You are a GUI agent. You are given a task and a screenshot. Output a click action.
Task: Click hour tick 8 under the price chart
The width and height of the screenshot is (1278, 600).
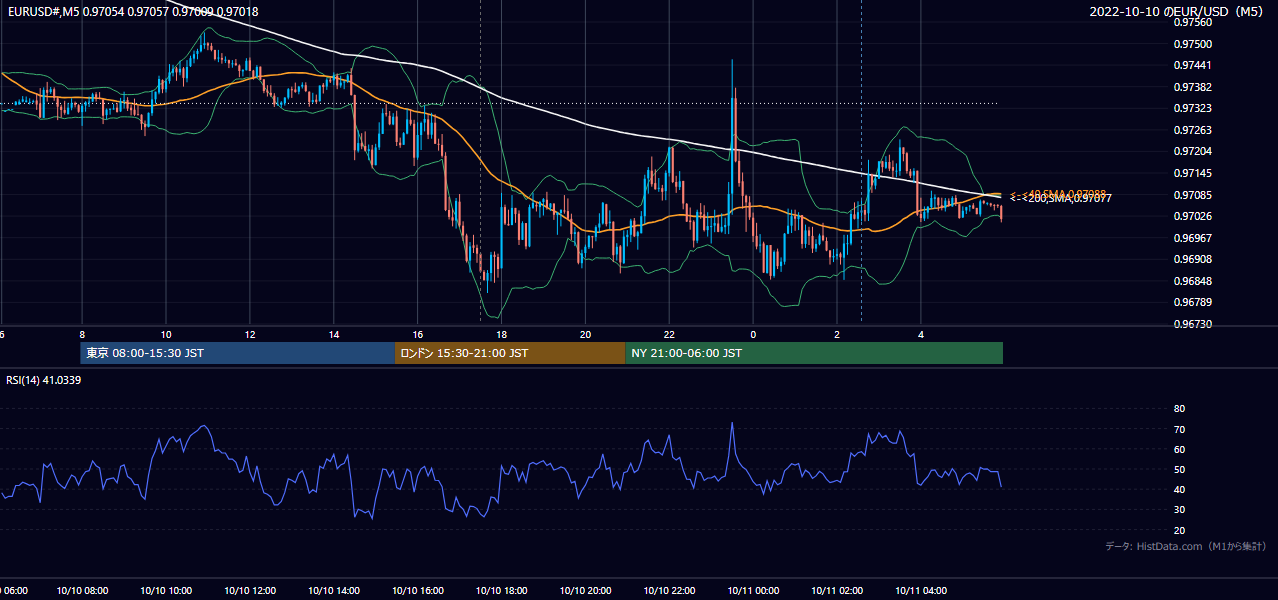coord(82,334)
